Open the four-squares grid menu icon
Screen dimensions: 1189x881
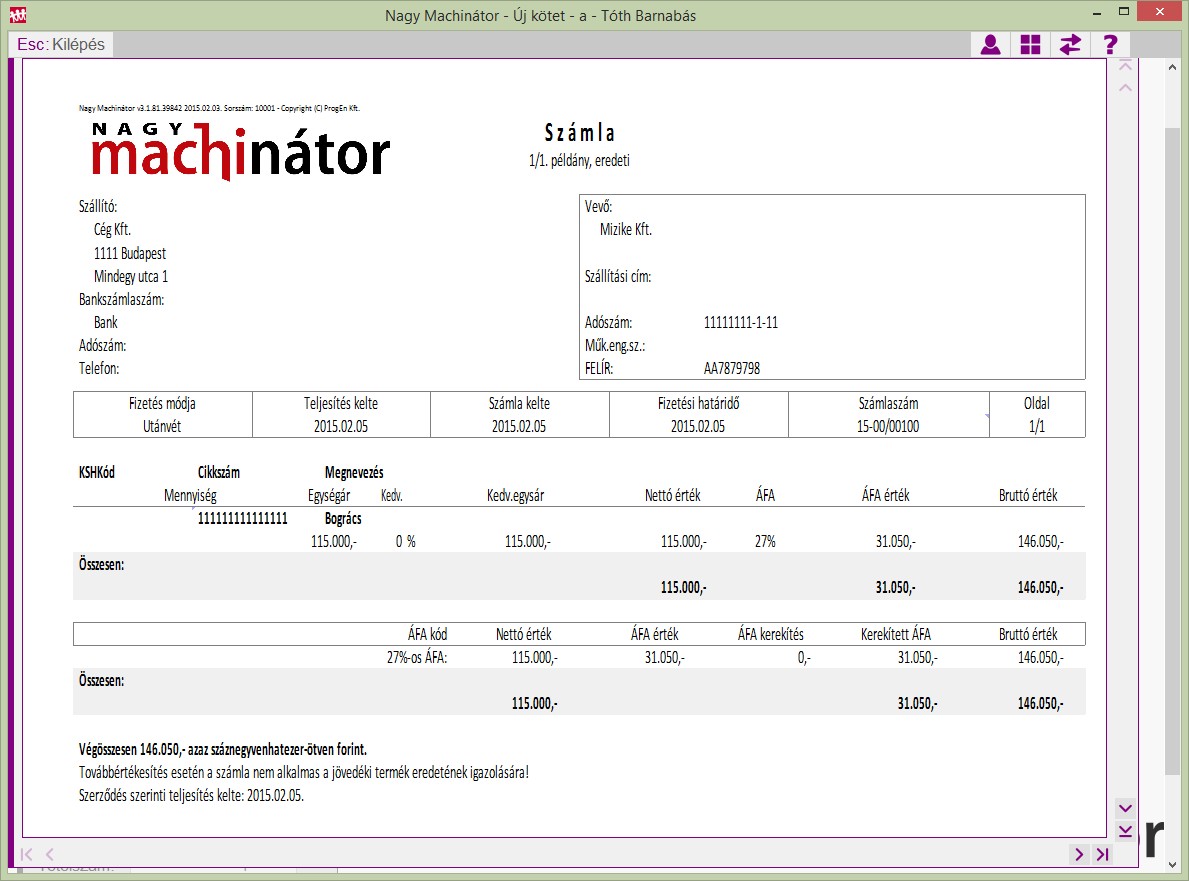pos(1030,45)
